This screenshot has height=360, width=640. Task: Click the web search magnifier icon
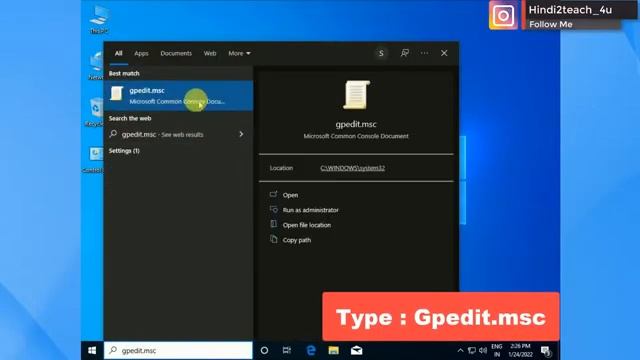click(x=113, y=133)
